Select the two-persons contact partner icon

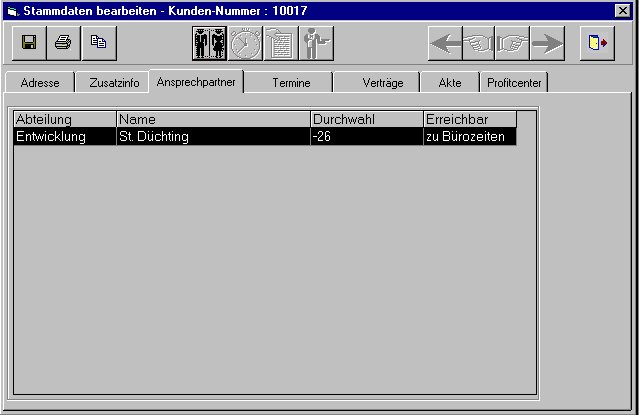tap(210, 44)
